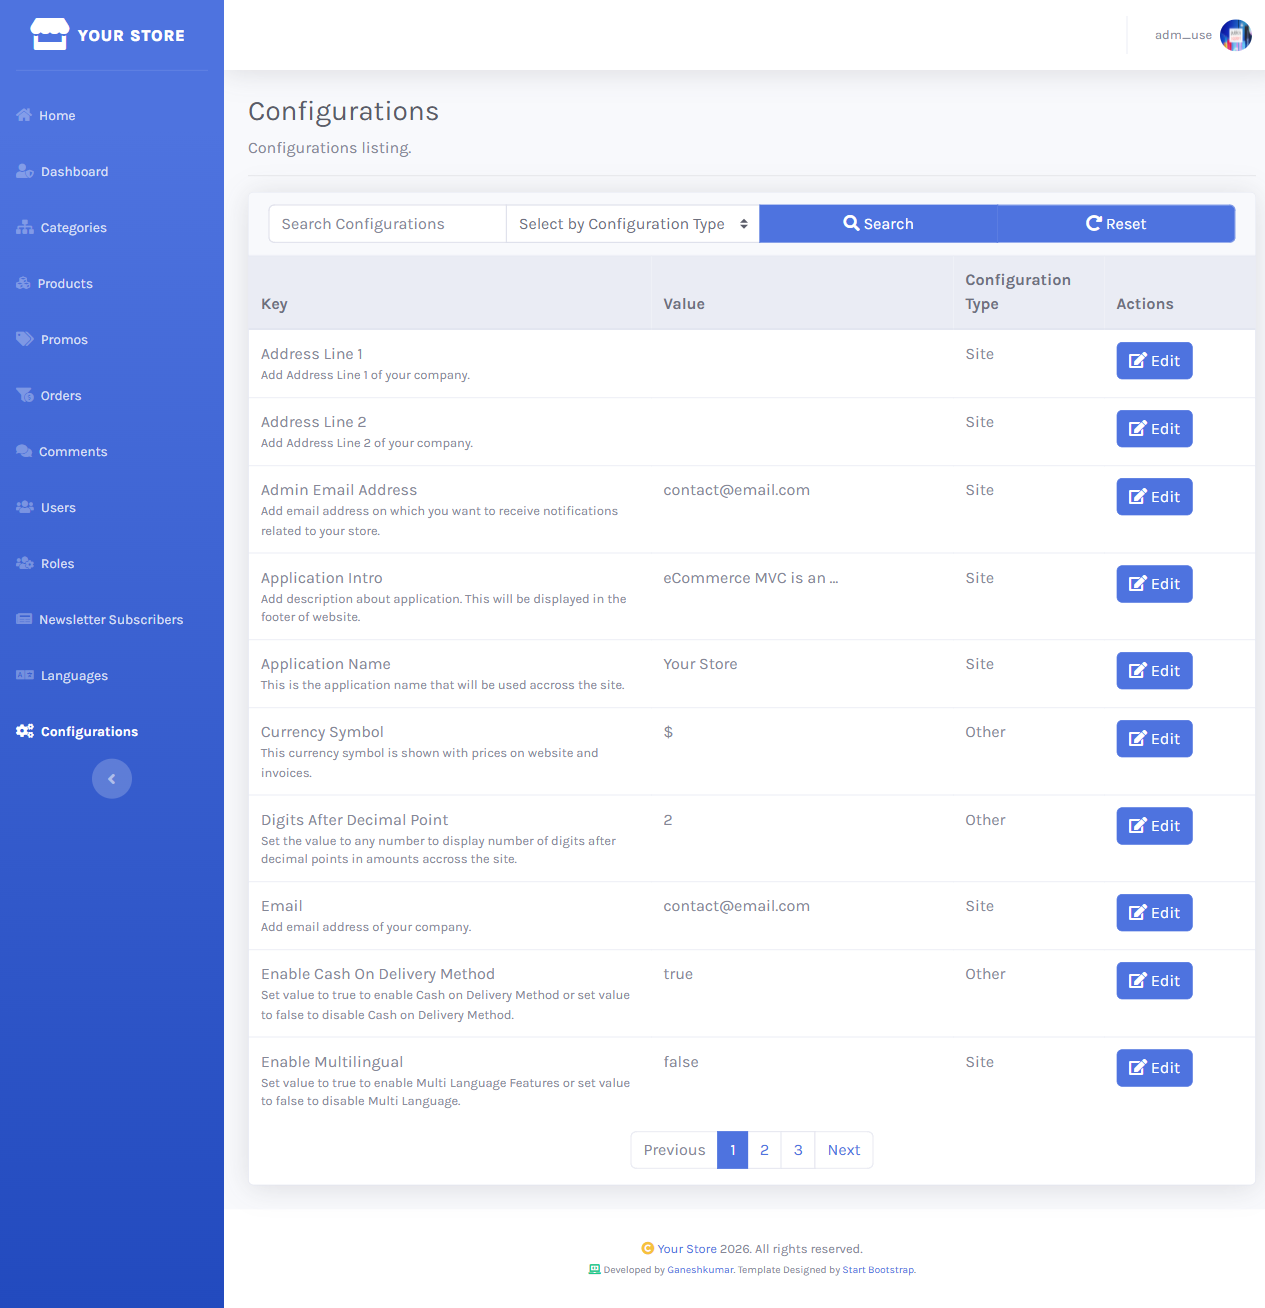Click the Search Configurations input field
This screenshot has width=1265, height=1308.
[387, 224]
